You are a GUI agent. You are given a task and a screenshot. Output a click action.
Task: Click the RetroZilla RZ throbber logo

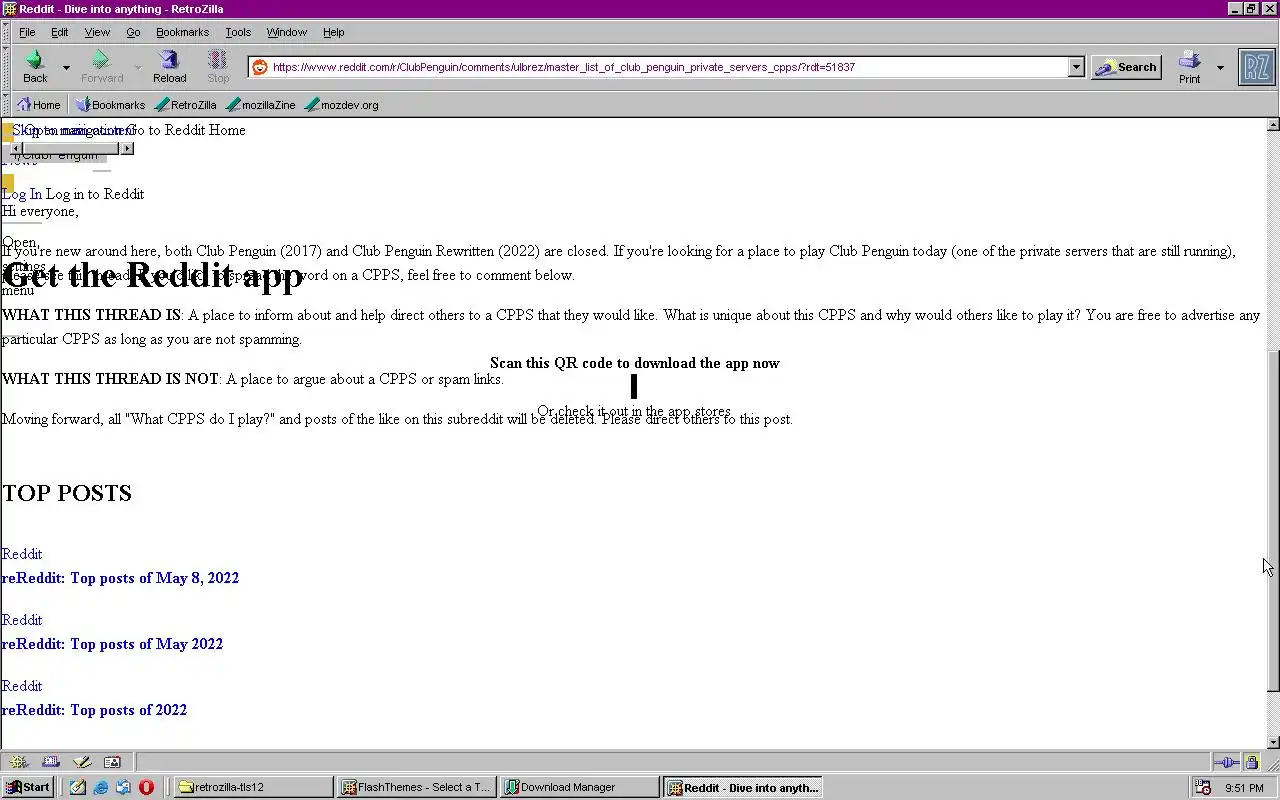(x=1257, y=67)
